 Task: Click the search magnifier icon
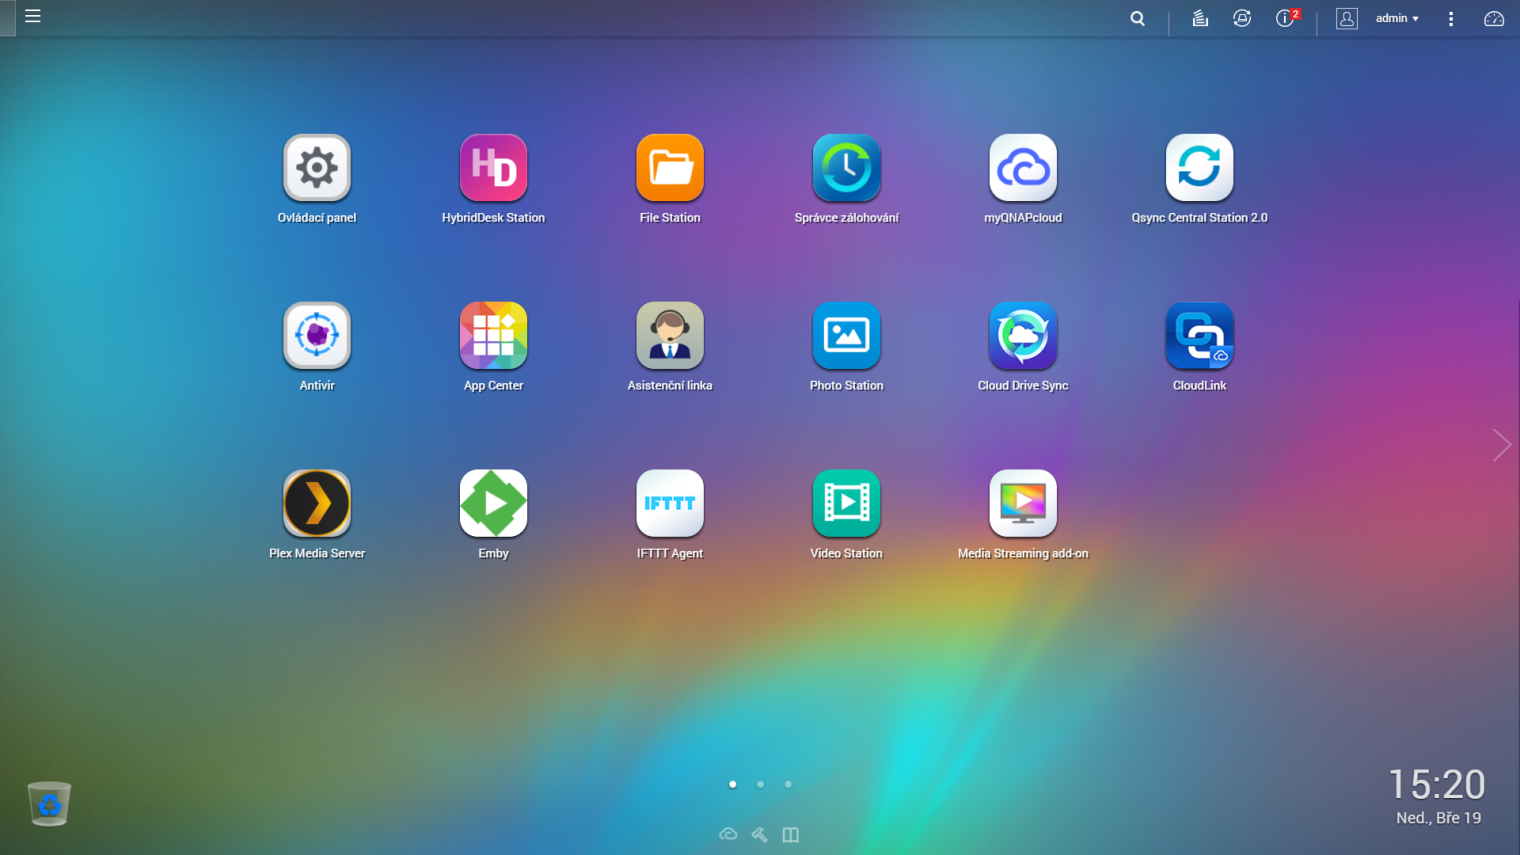1137,18
